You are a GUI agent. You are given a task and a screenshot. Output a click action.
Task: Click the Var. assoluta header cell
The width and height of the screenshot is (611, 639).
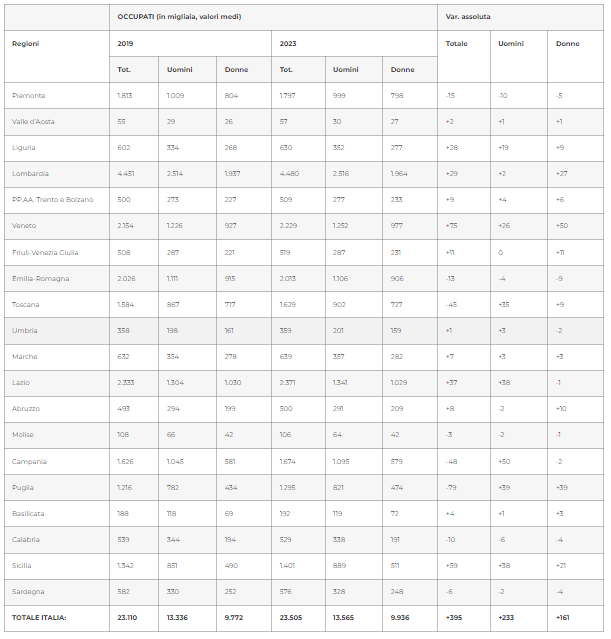coord(468,17)
